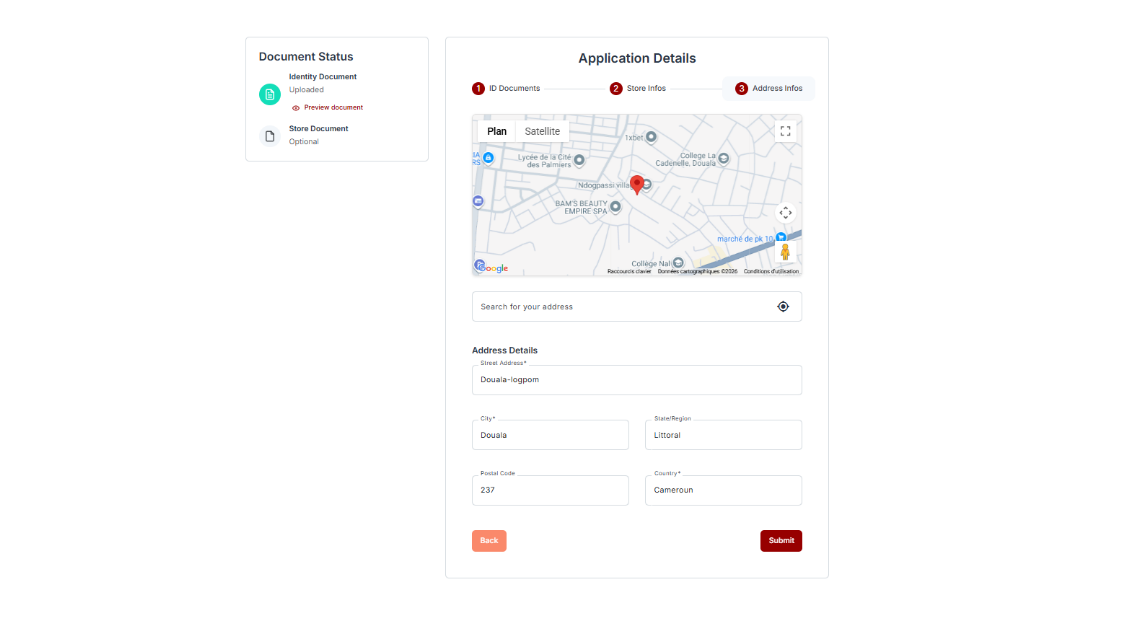Switch the map to Satellite view
Viewport: 1131px width, 630px height.
(542, 131)
